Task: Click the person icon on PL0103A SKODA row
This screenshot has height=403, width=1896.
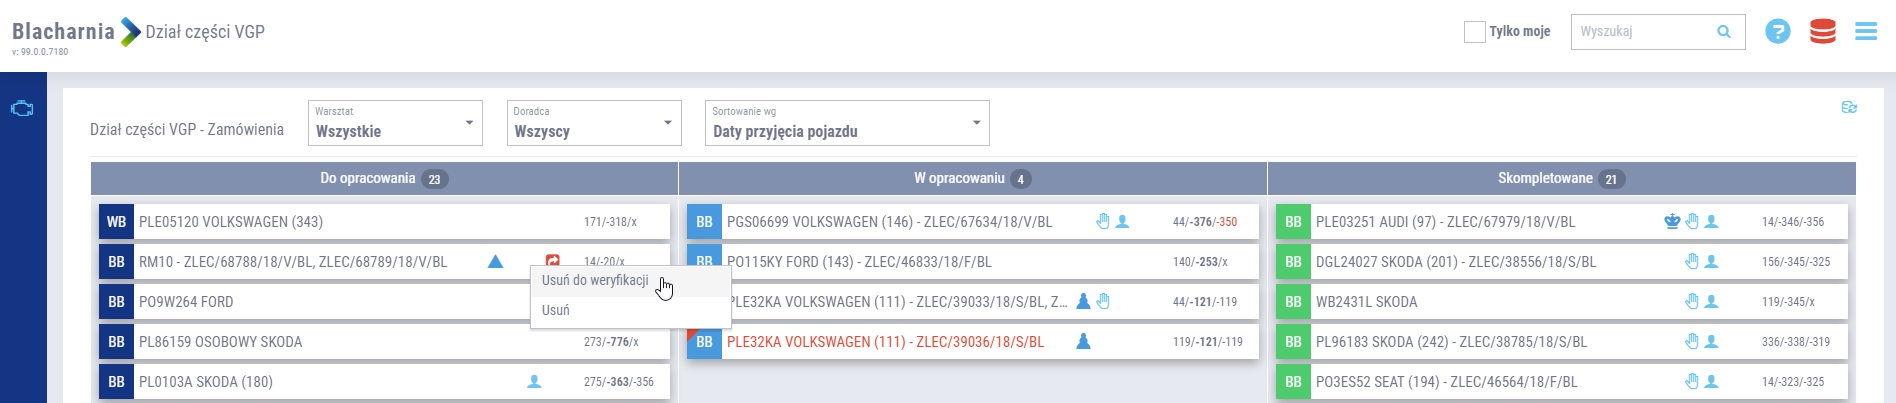Action: click(x=534, y=382)
